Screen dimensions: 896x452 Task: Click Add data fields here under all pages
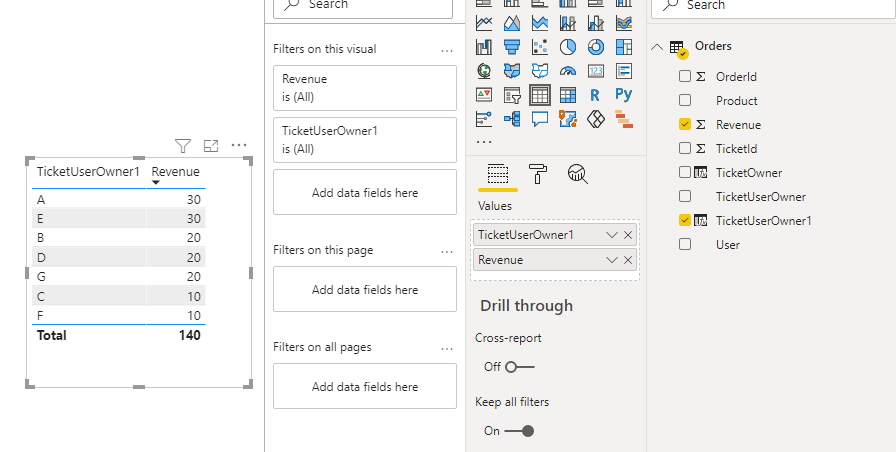pos(365,387)
